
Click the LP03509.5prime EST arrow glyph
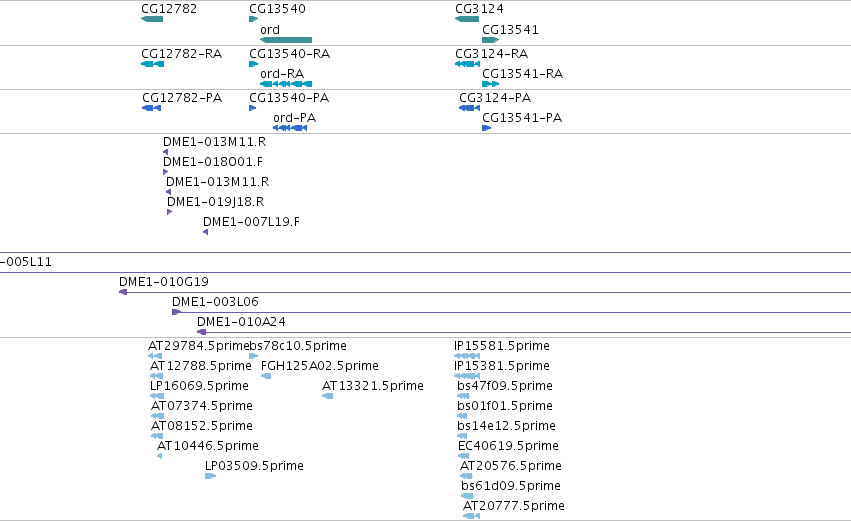tap(211, 476)
